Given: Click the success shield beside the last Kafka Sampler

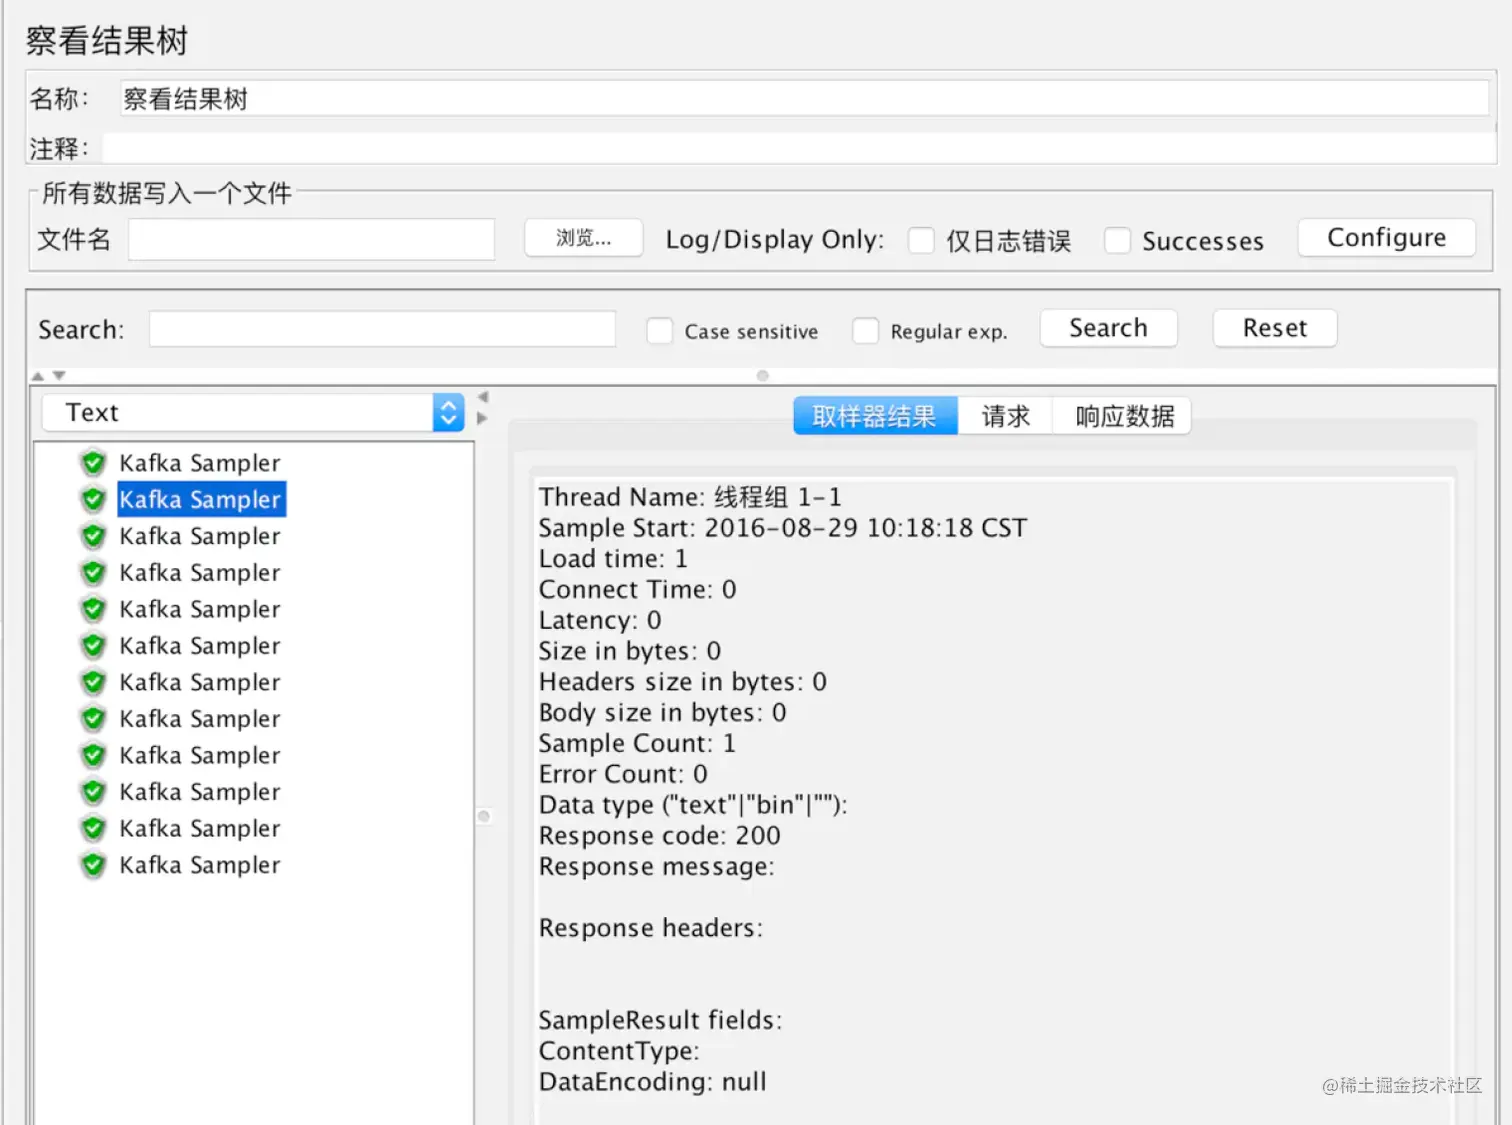Looking at the screenshot, I should [93, 864].
